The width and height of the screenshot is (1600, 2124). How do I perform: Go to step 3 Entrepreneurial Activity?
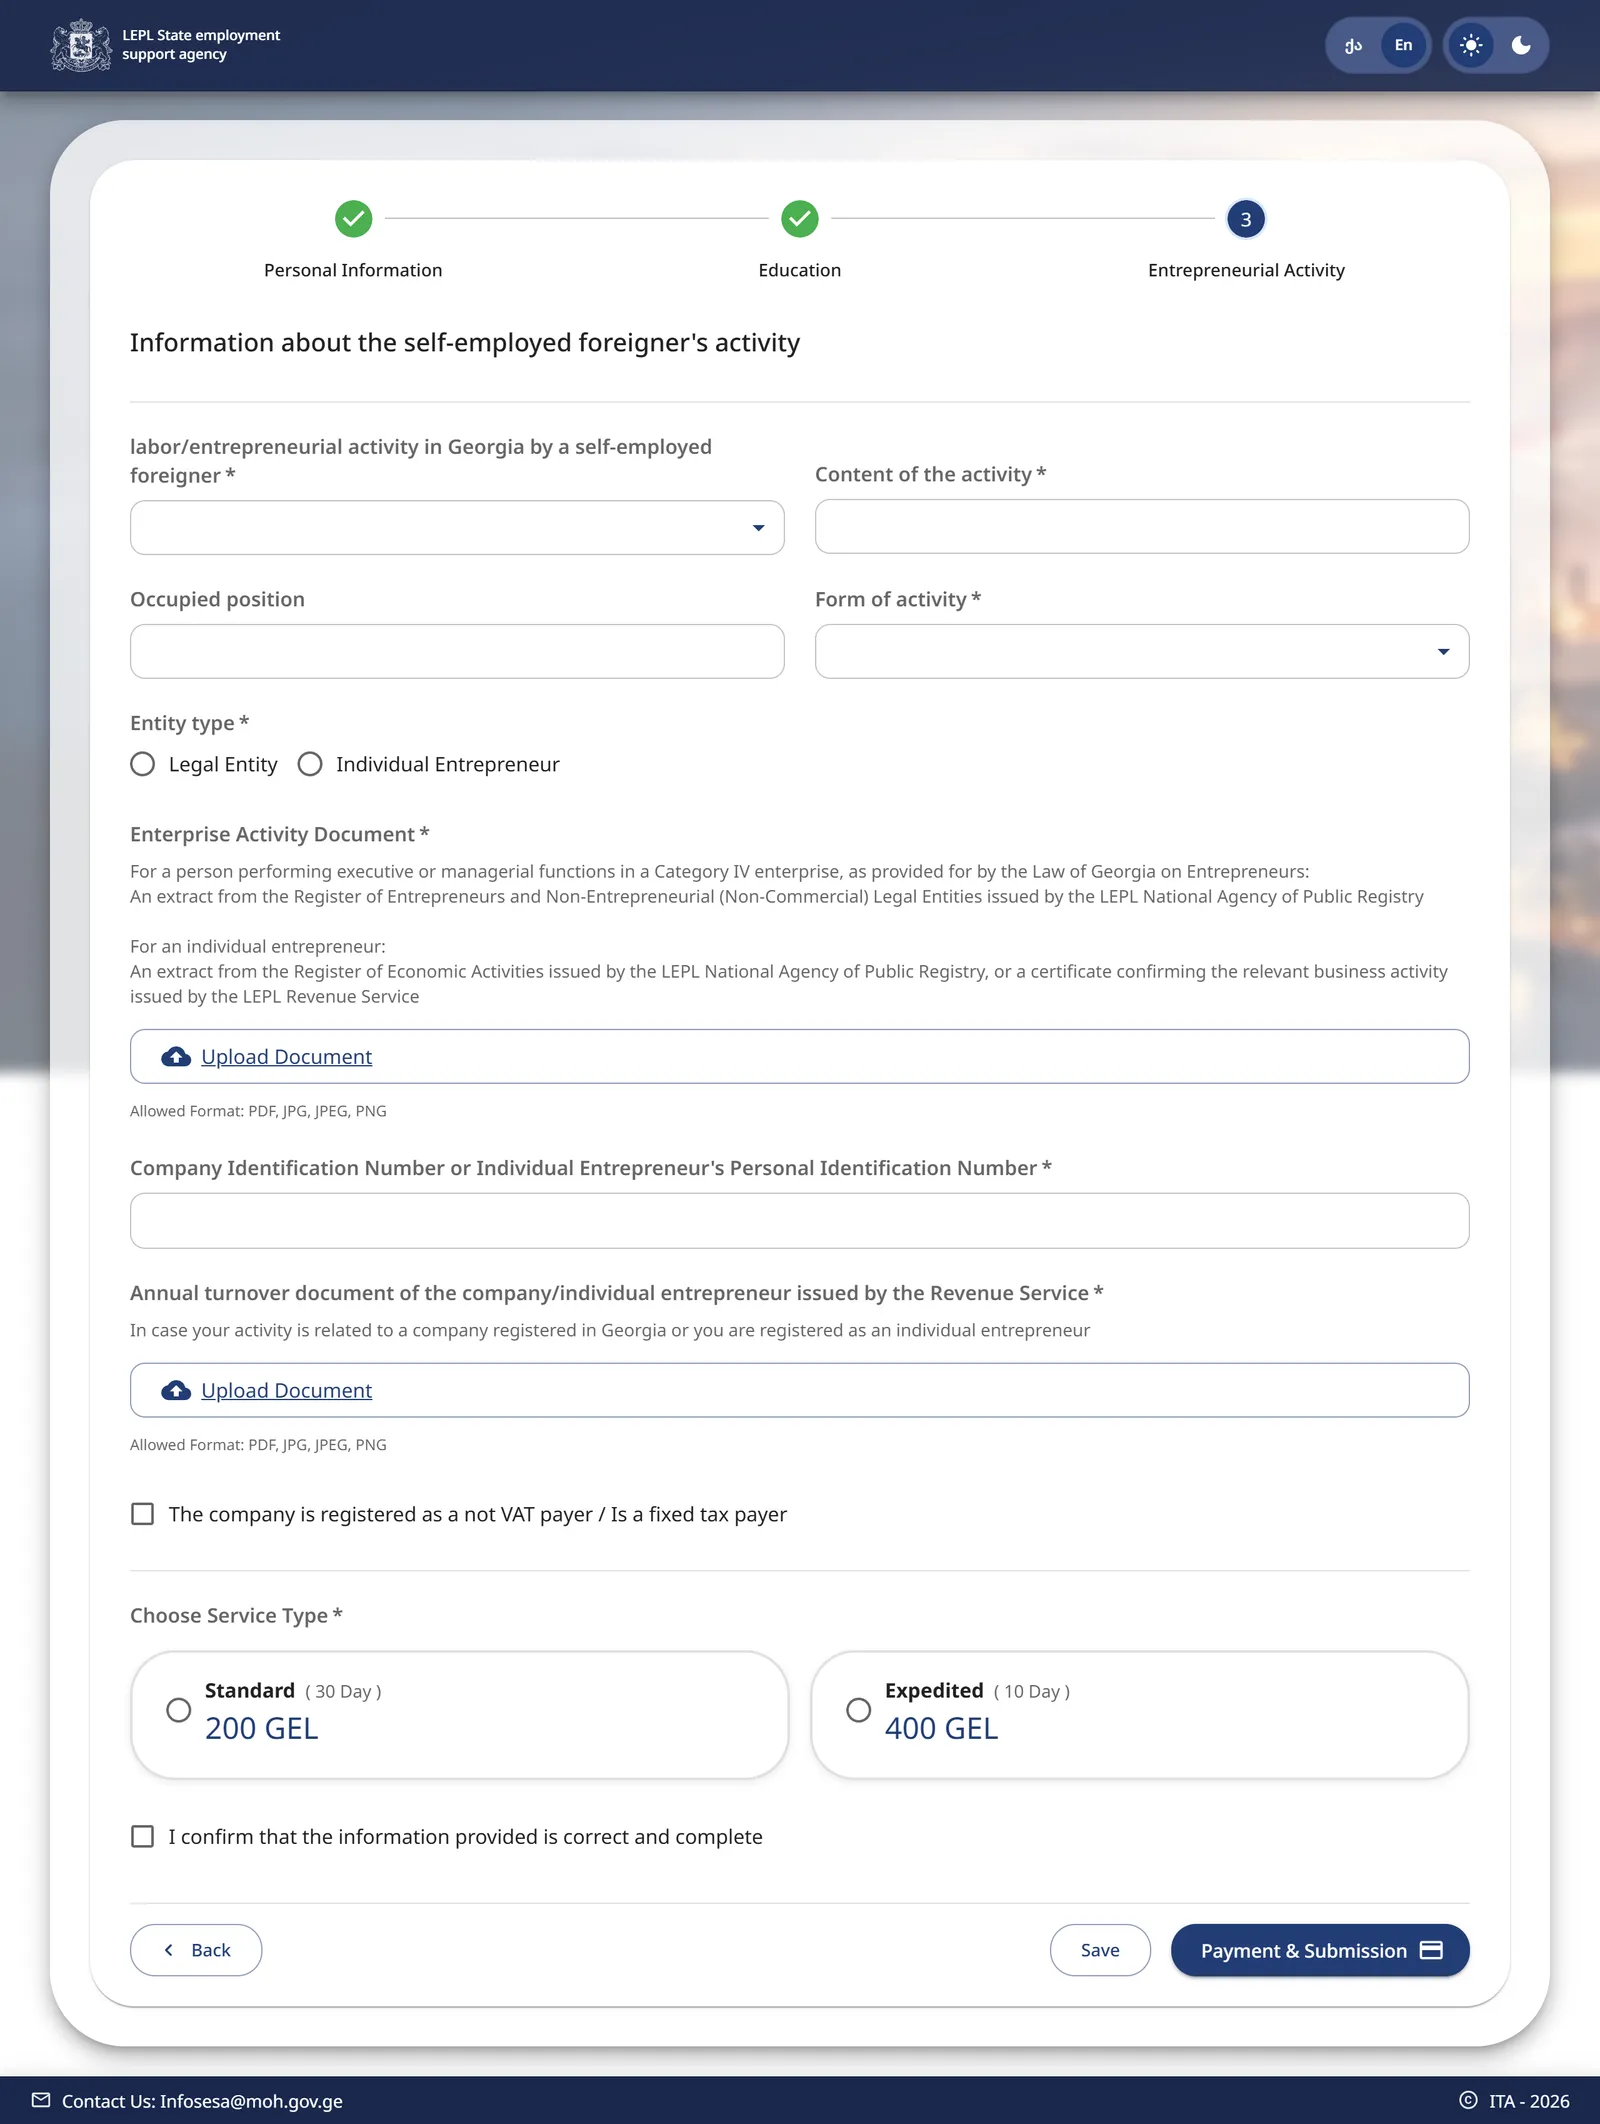coord(1246,219)
